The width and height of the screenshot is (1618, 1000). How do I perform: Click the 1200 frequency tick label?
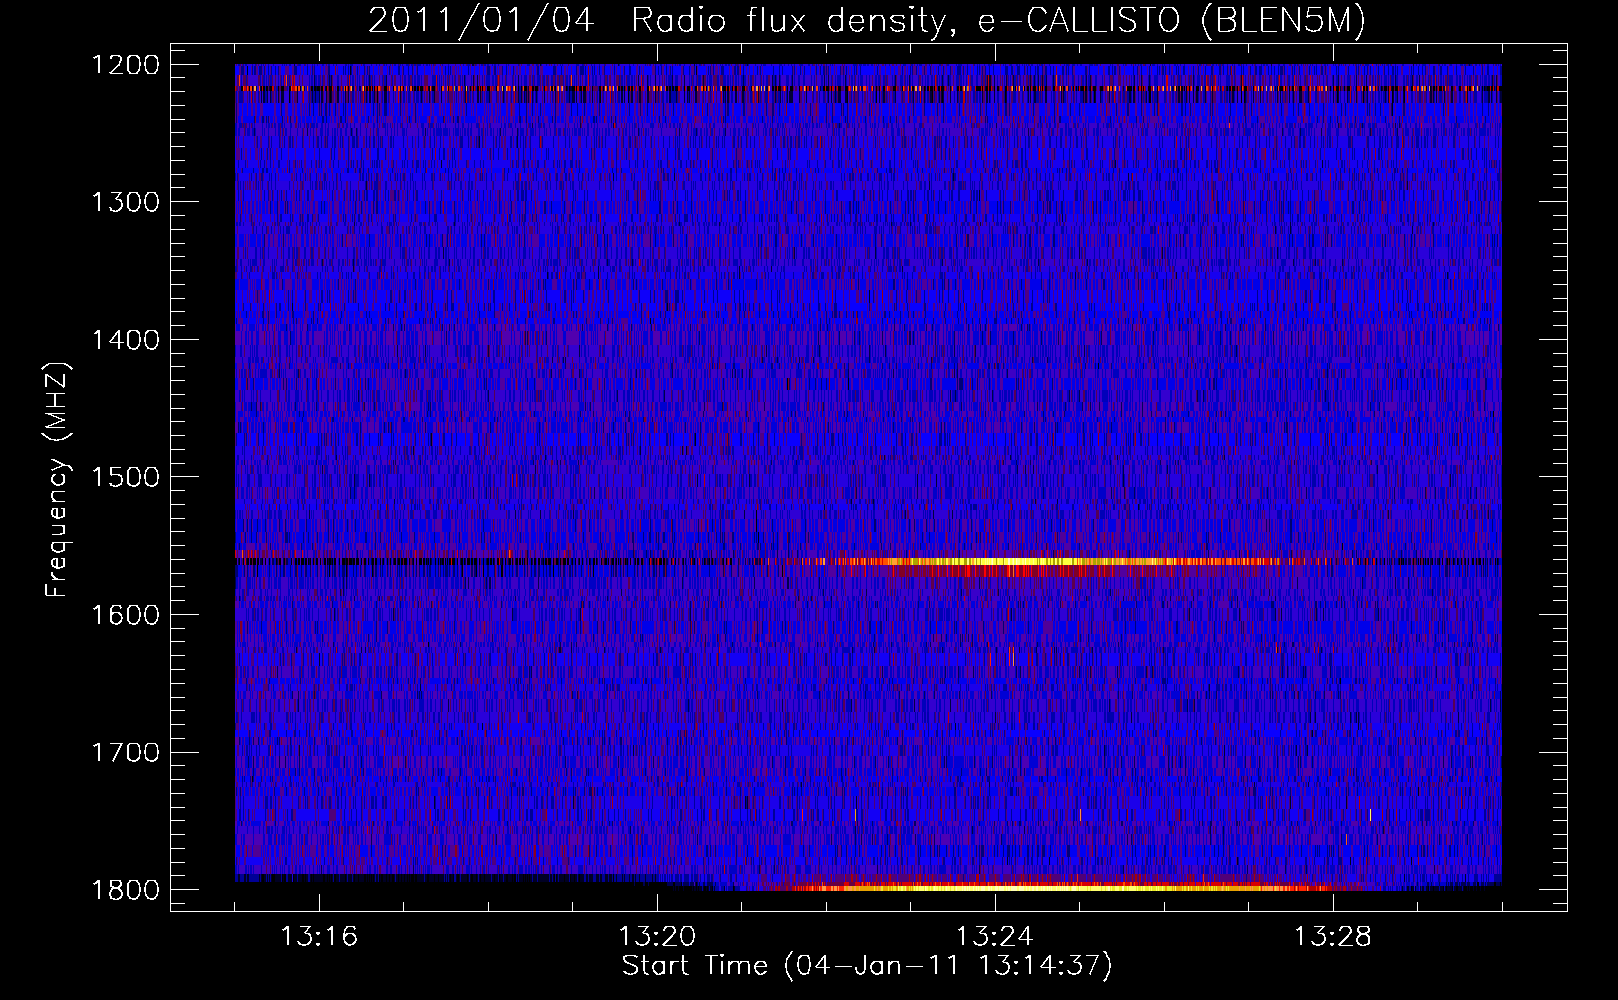pos(125,65)
